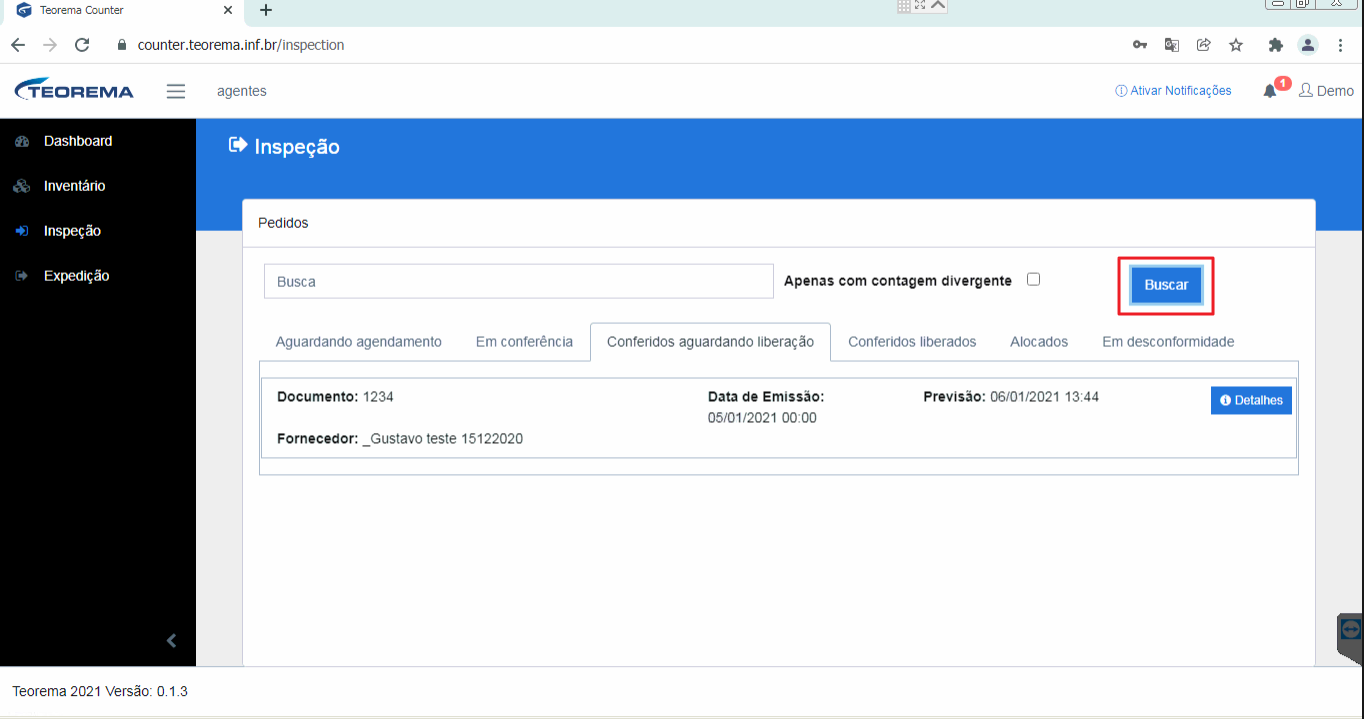Click the browser reload icon
Viewport: 1364px width, 719px height.
[82, 45]
